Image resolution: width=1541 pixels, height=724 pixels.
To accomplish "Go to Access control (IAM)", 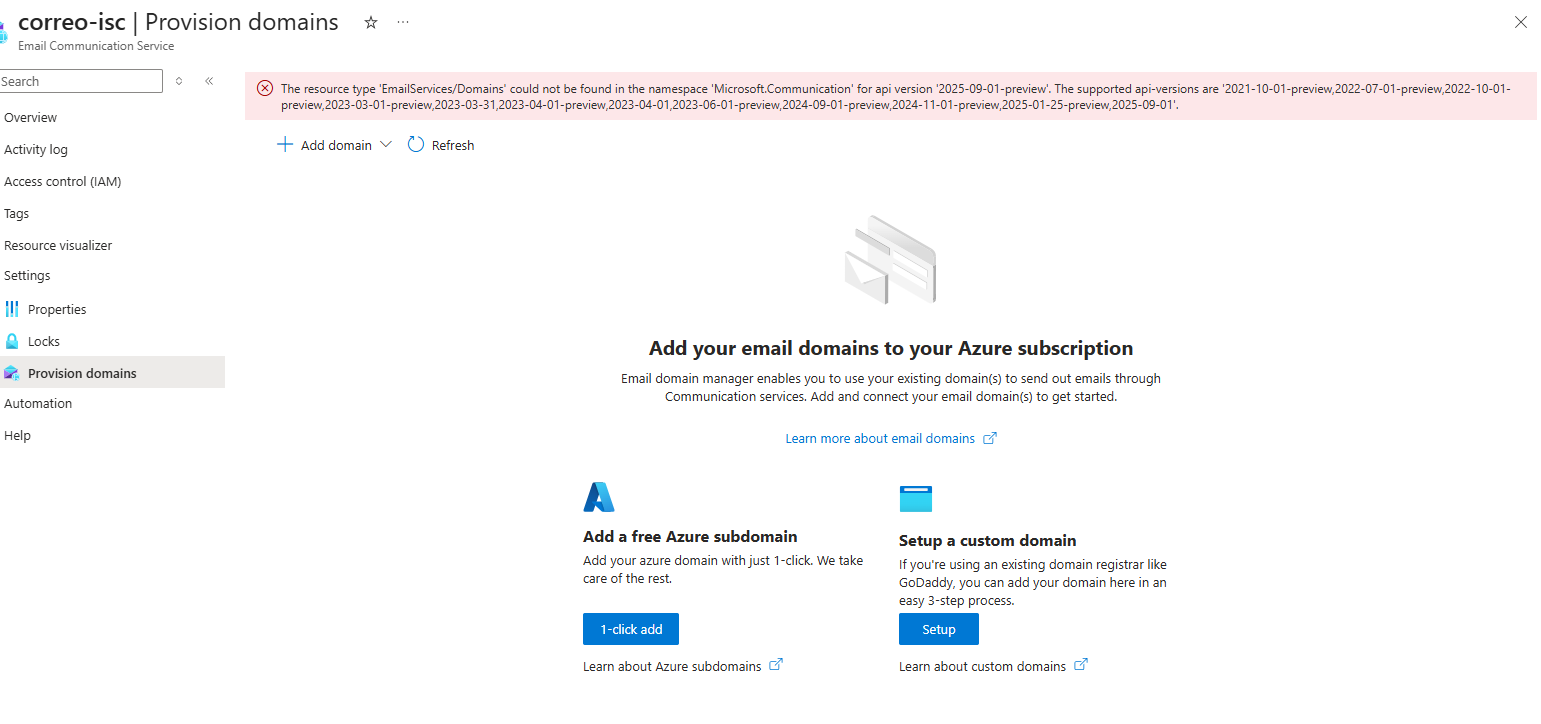I will tap(63, 181).
